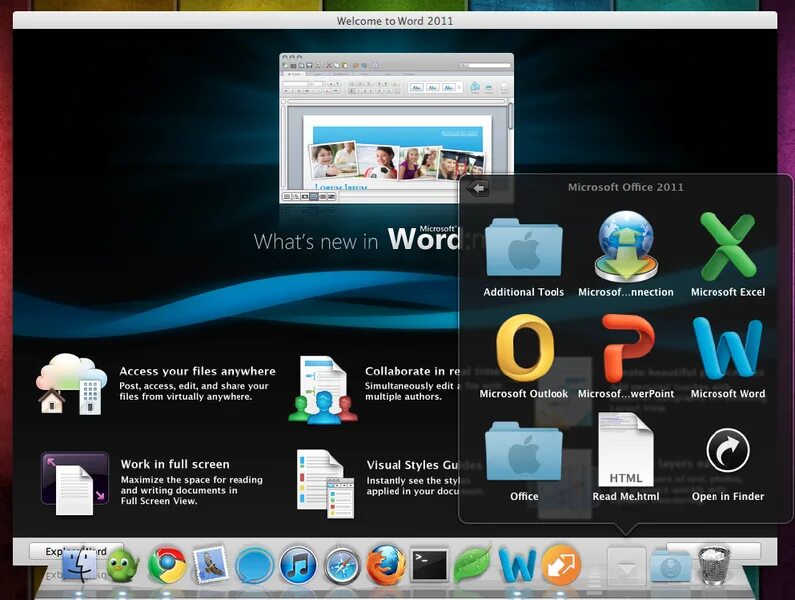This screenshot has width=795, height=600.
Task: Click the Visual Styles Guide document icon
Action: (326, 483)
